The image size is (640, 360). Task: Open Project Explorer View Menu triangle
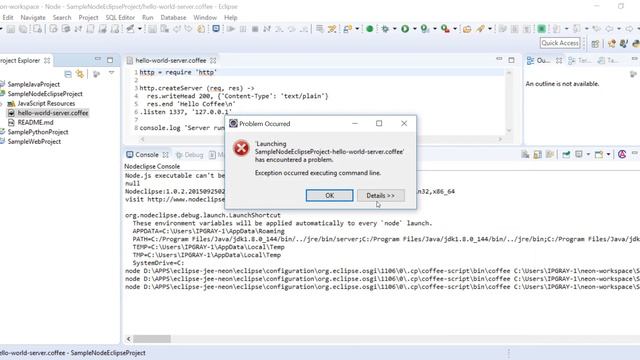[x=111, y=73]
